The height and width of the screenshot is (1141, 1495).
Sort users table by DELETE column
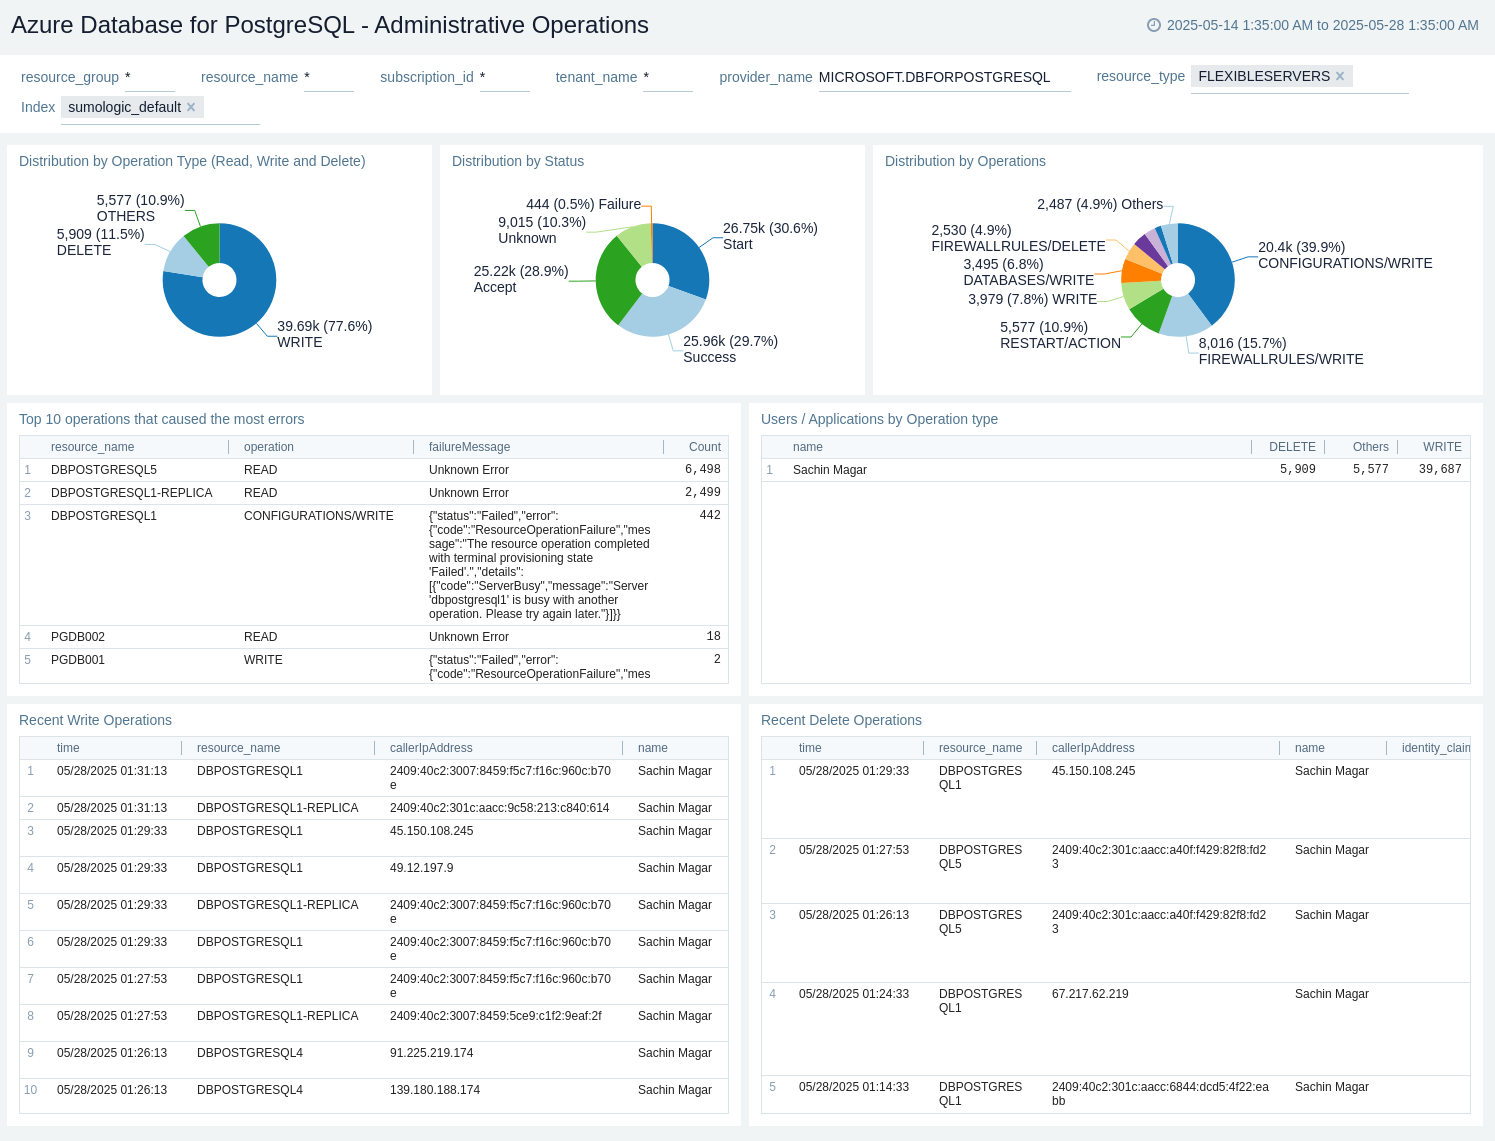coord(1292,447)
